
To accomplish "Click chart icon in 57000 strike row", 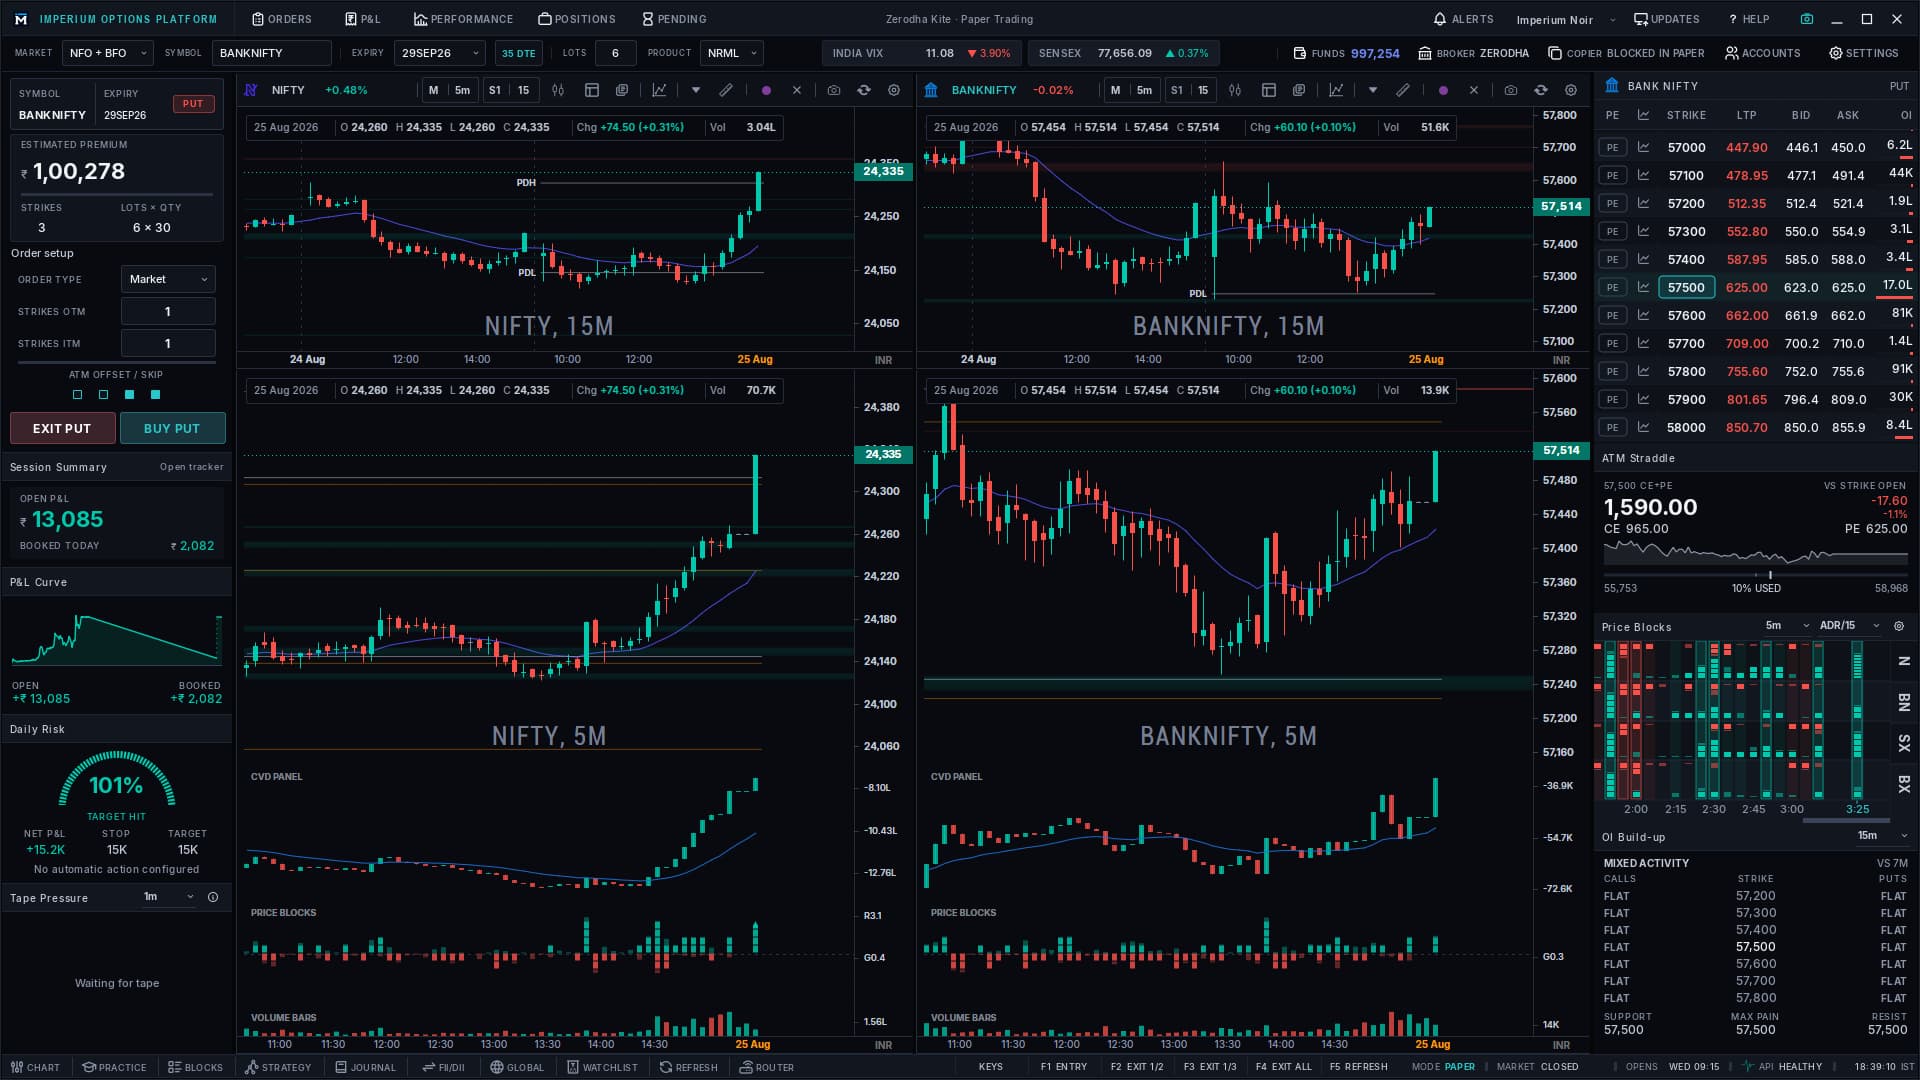I will (x=1643, y=147).
